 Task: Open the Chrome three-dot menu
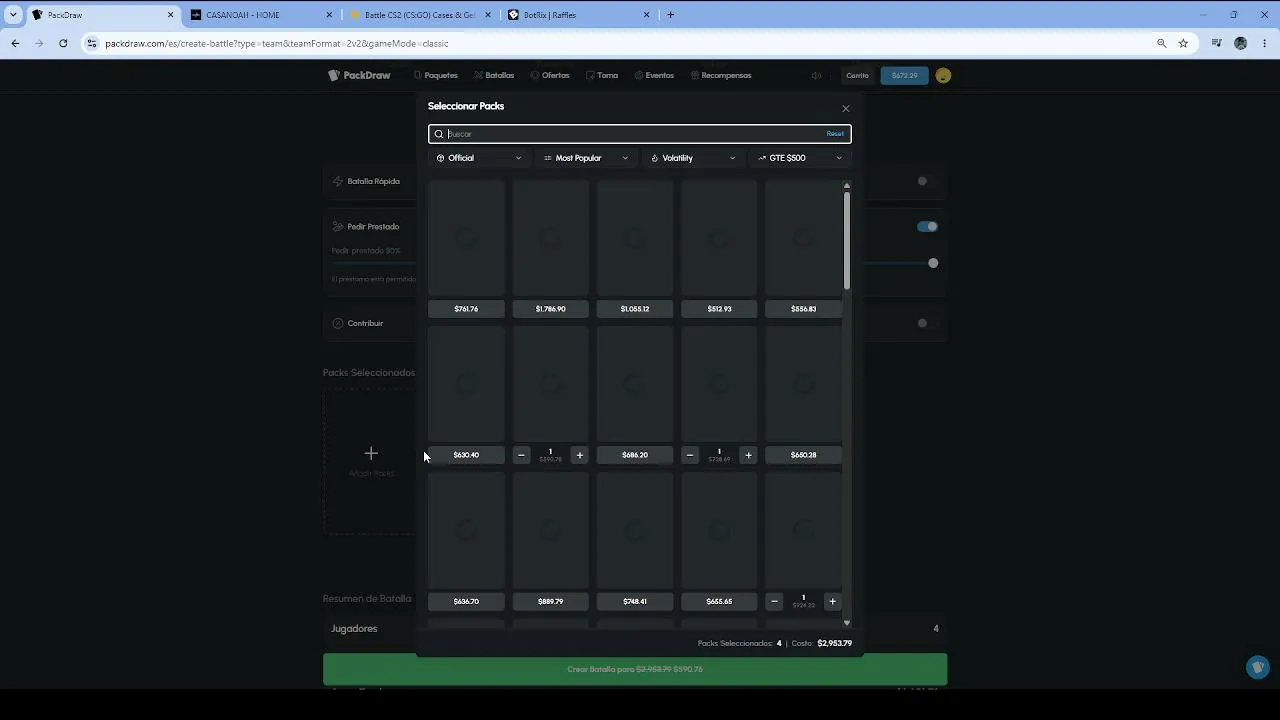click(x=1265, y=43)
